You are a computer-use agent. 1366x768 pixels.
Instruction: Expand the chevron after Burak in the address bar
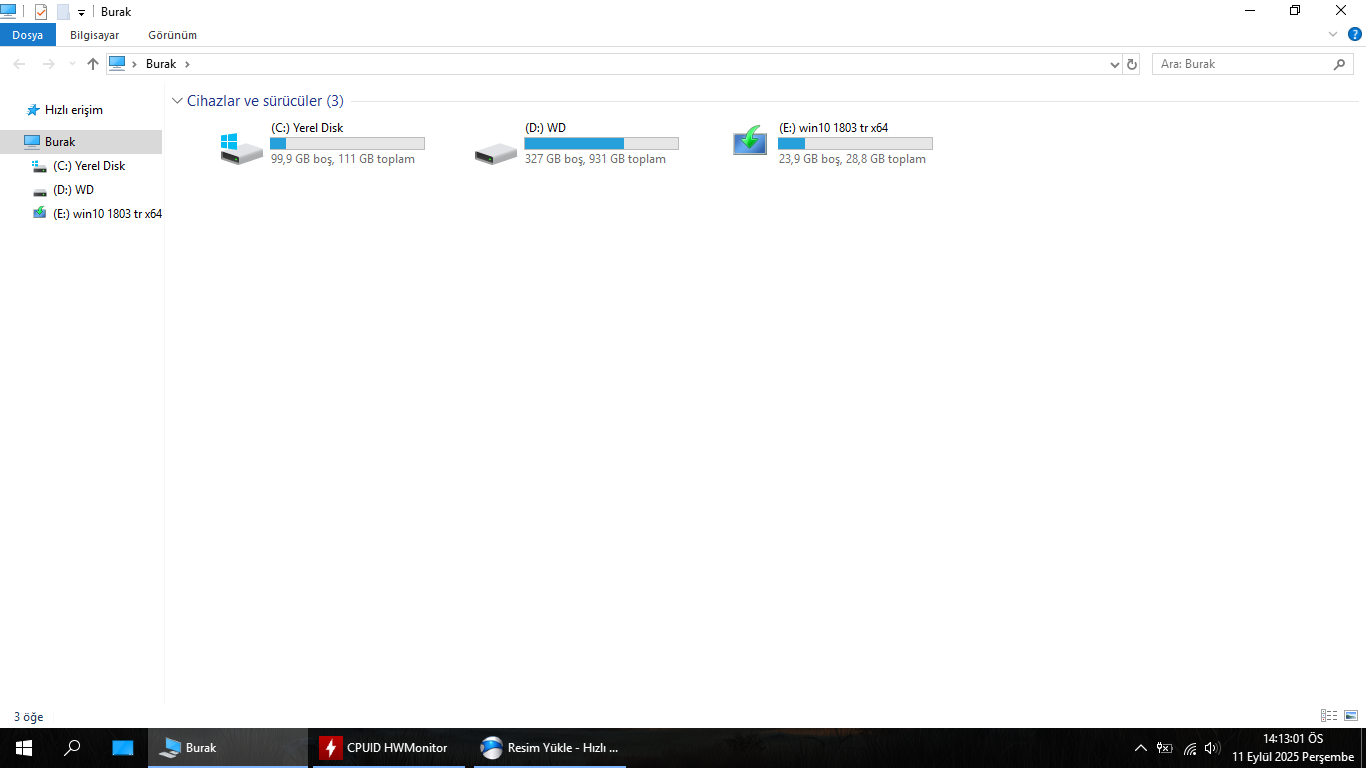click(x=187, y=64)
